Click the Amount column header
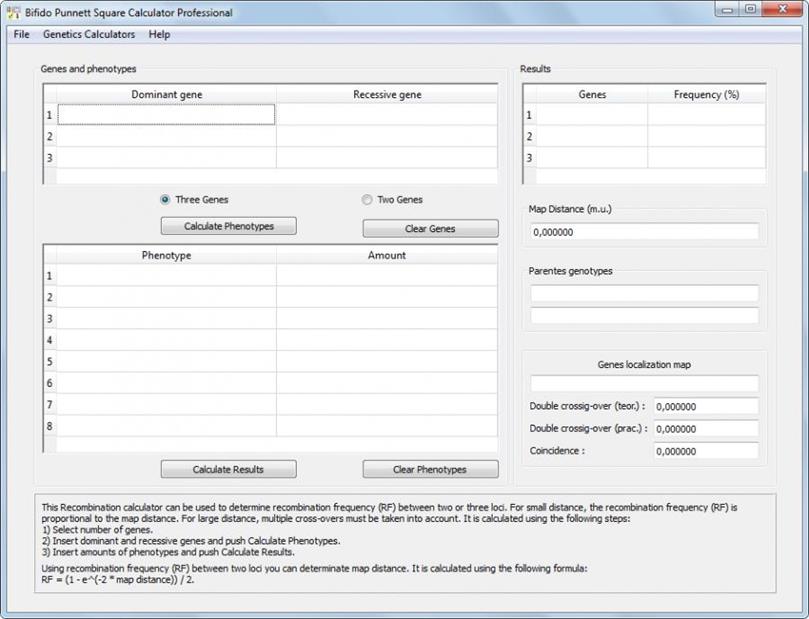 click(387, 255)
